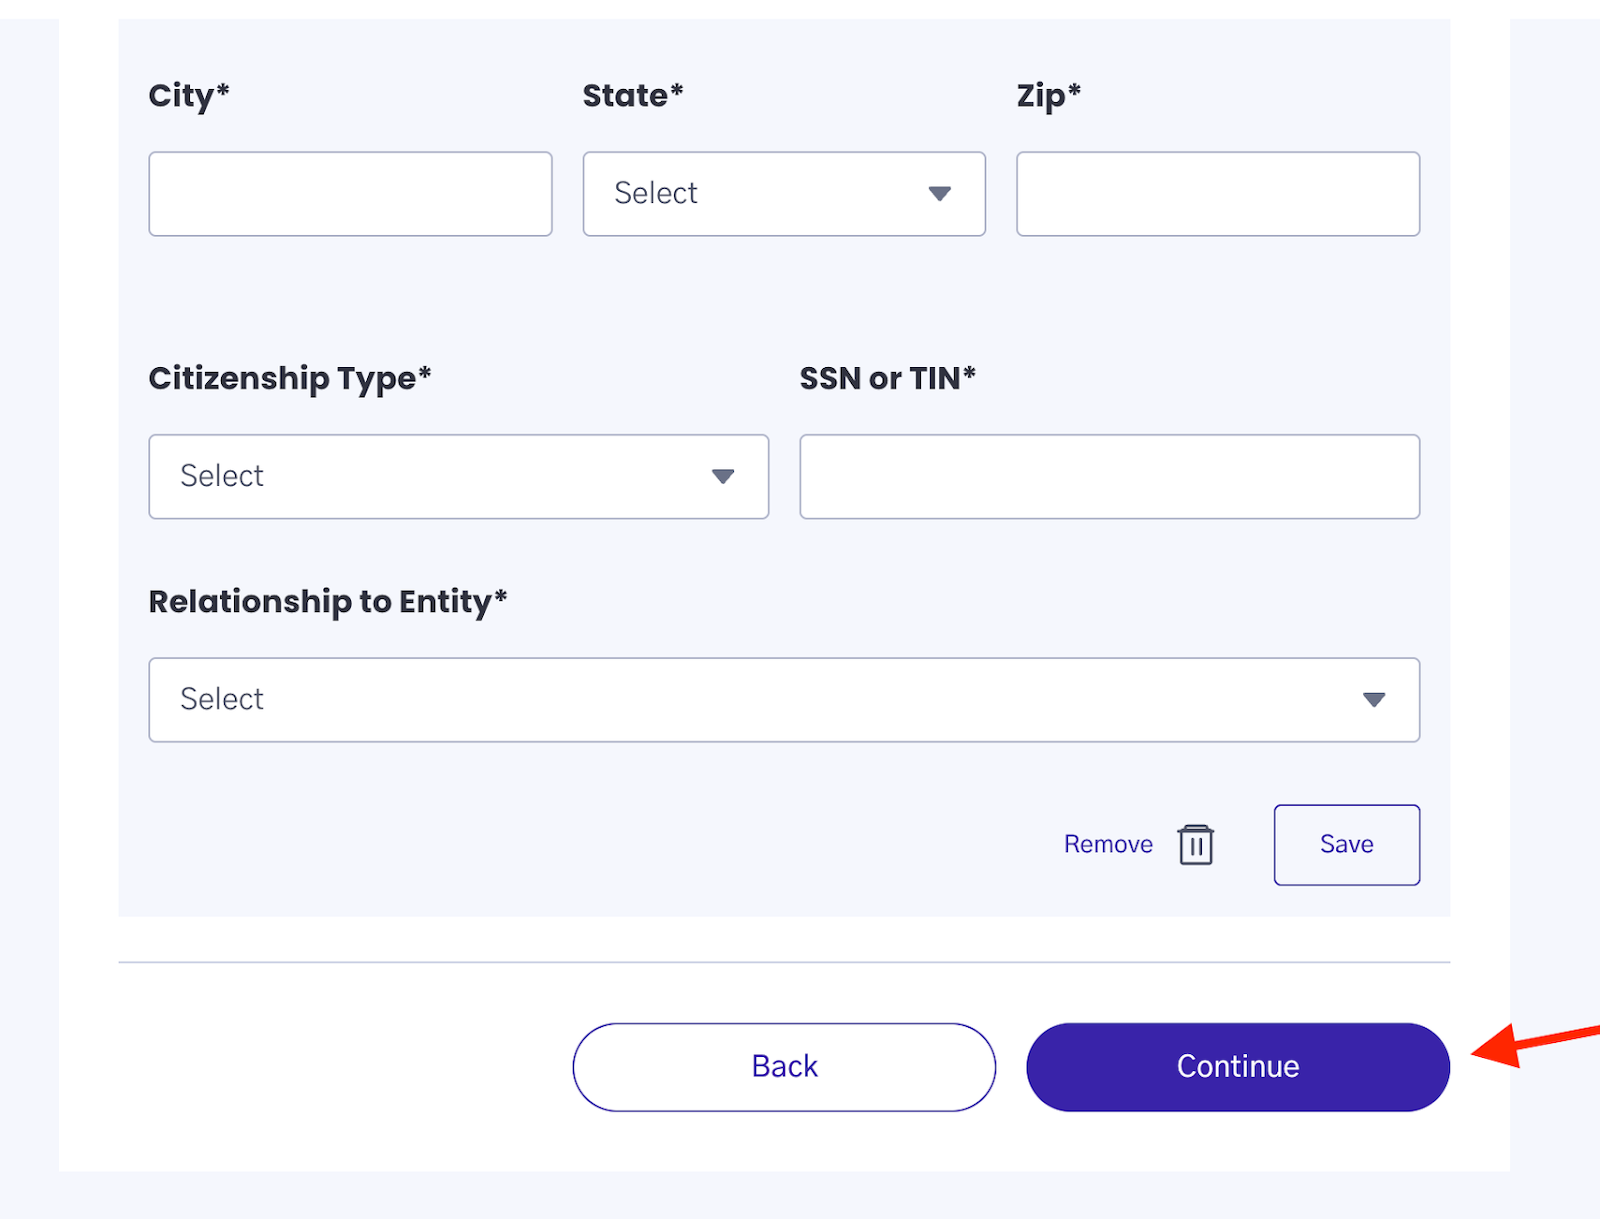Save the entry with the Save button
Viewport: 1600px width, 1219px height.
1347,845
